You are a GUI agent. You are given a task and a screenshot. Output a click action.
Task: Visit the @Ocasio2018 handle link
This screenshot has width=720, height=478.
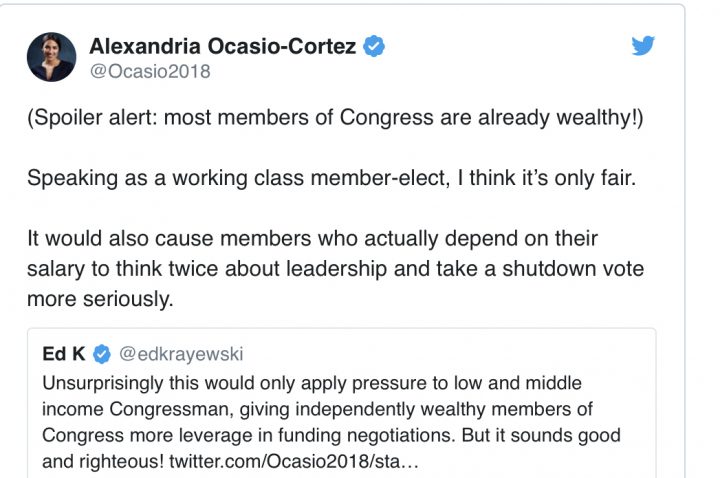[x=150, y=72]
